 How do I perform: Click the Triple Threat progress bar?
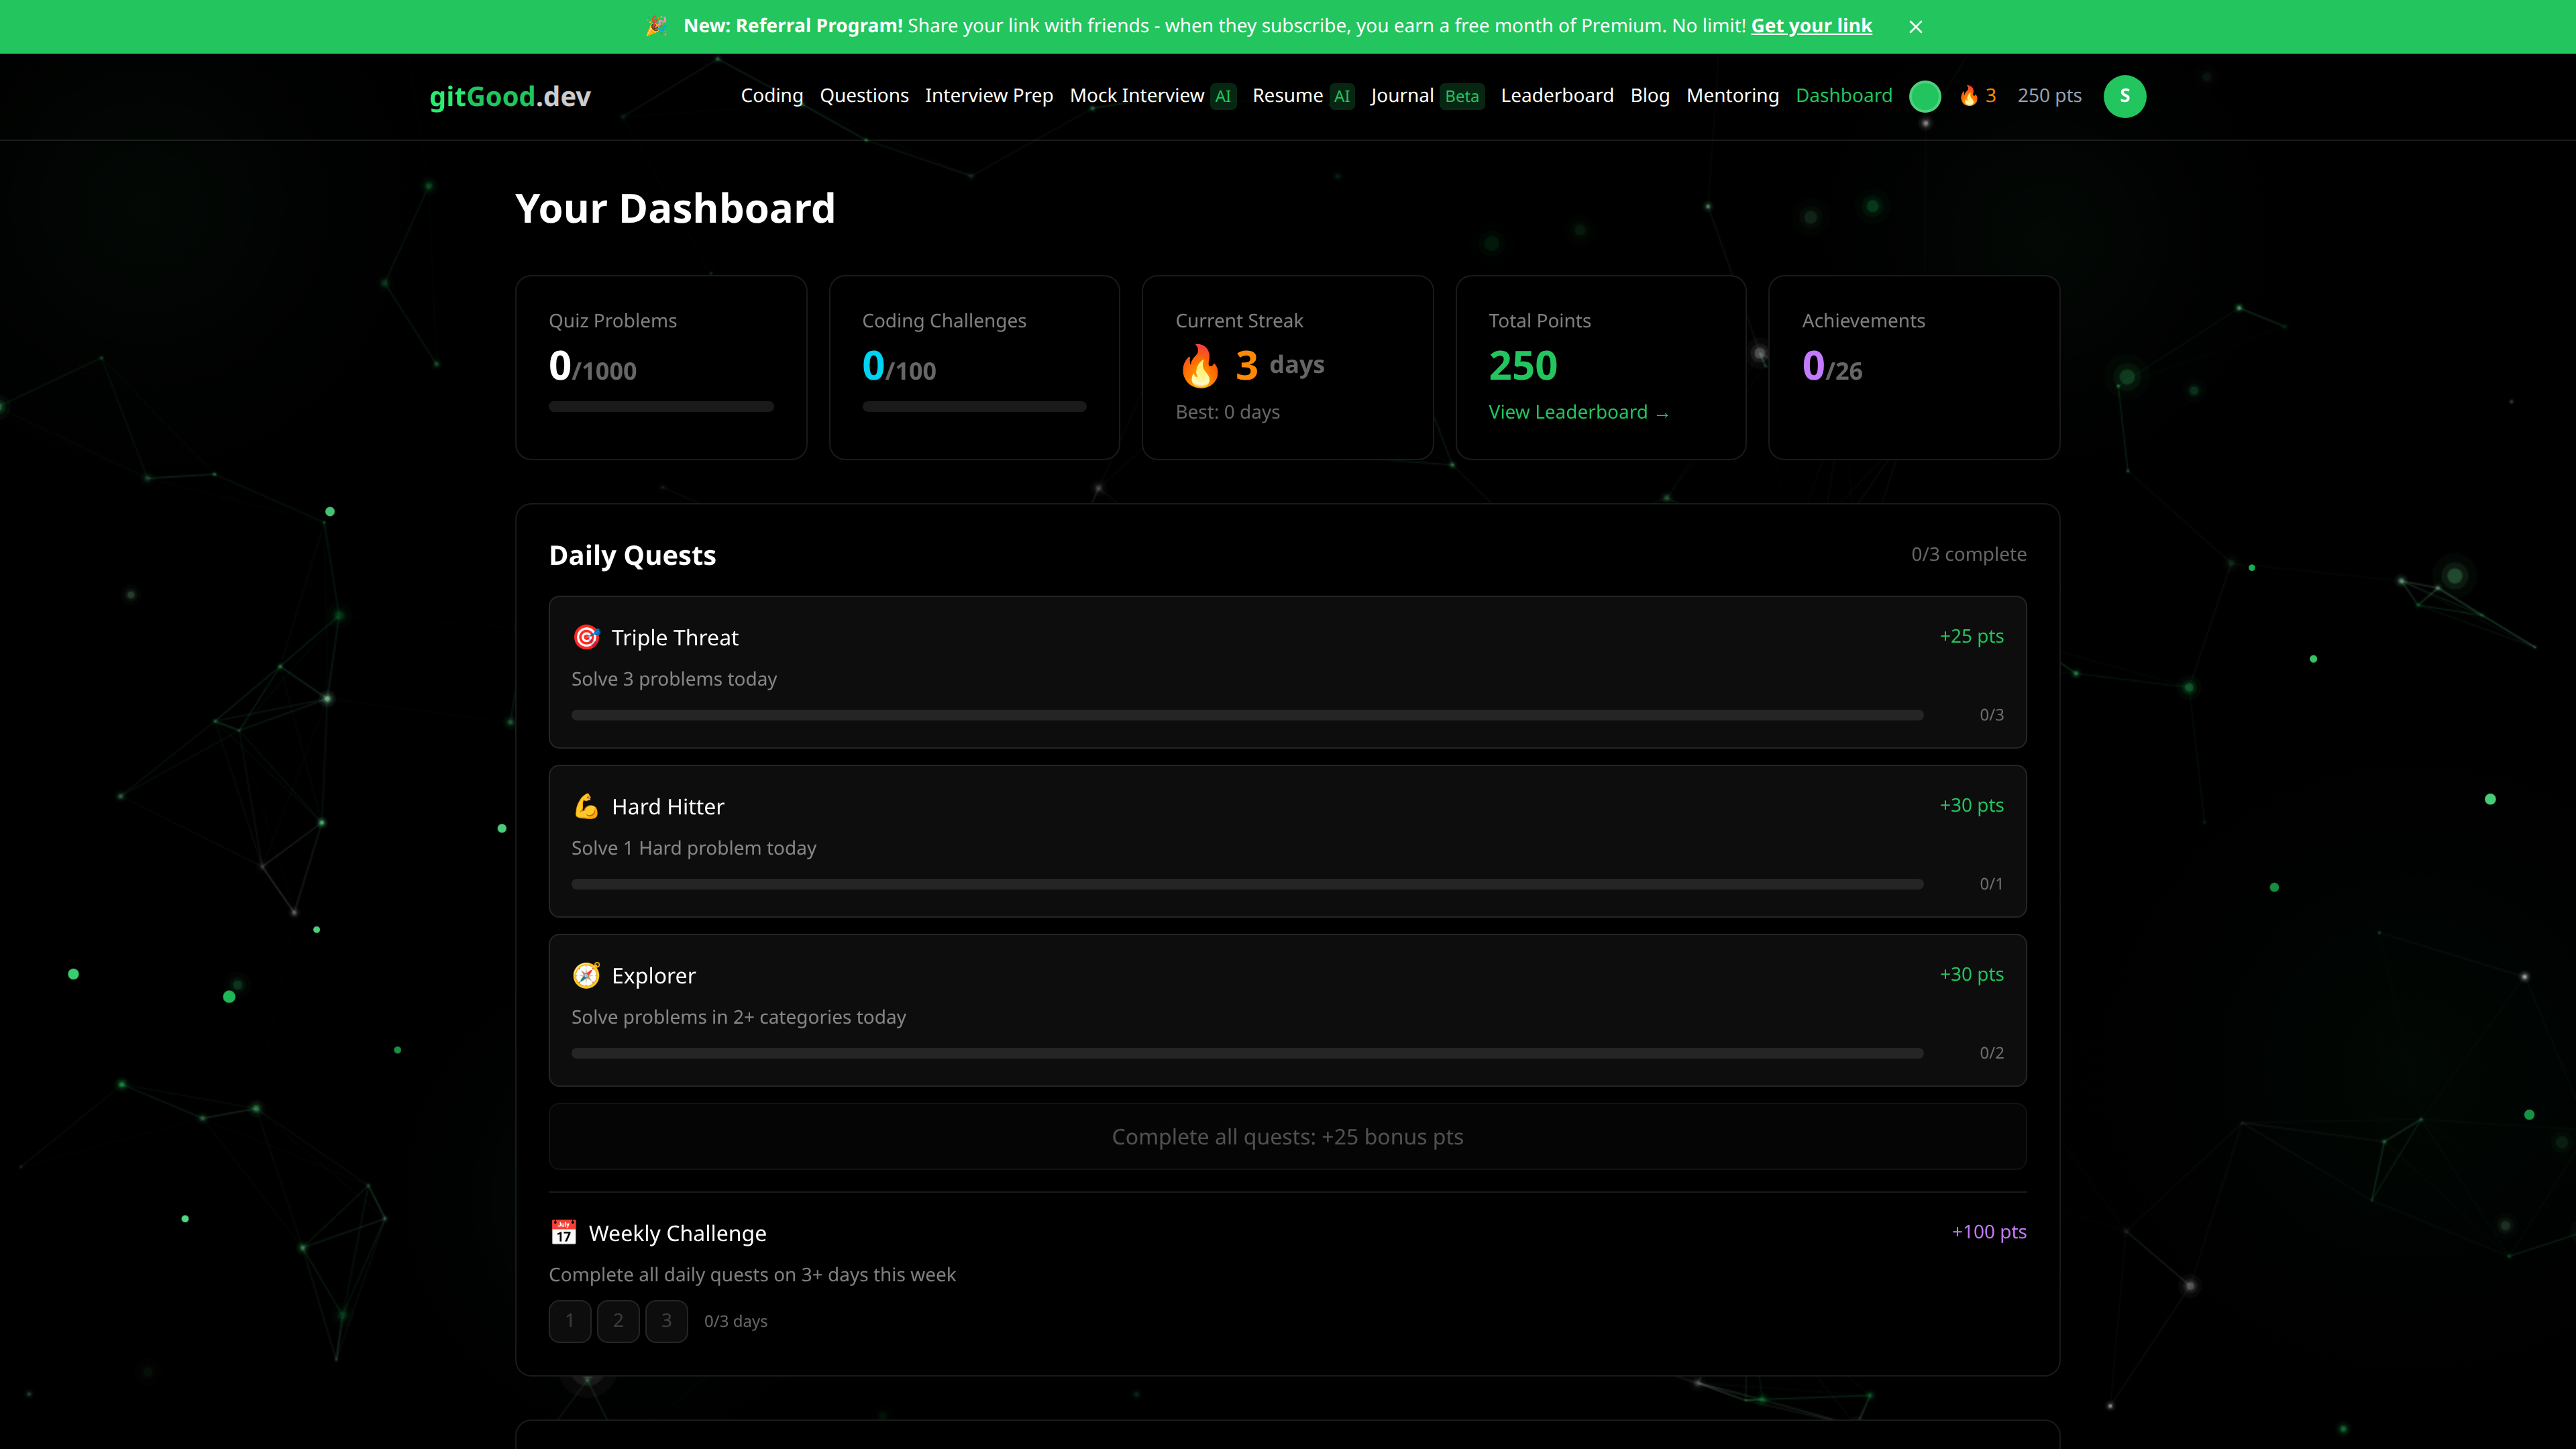pos(1247,714)
